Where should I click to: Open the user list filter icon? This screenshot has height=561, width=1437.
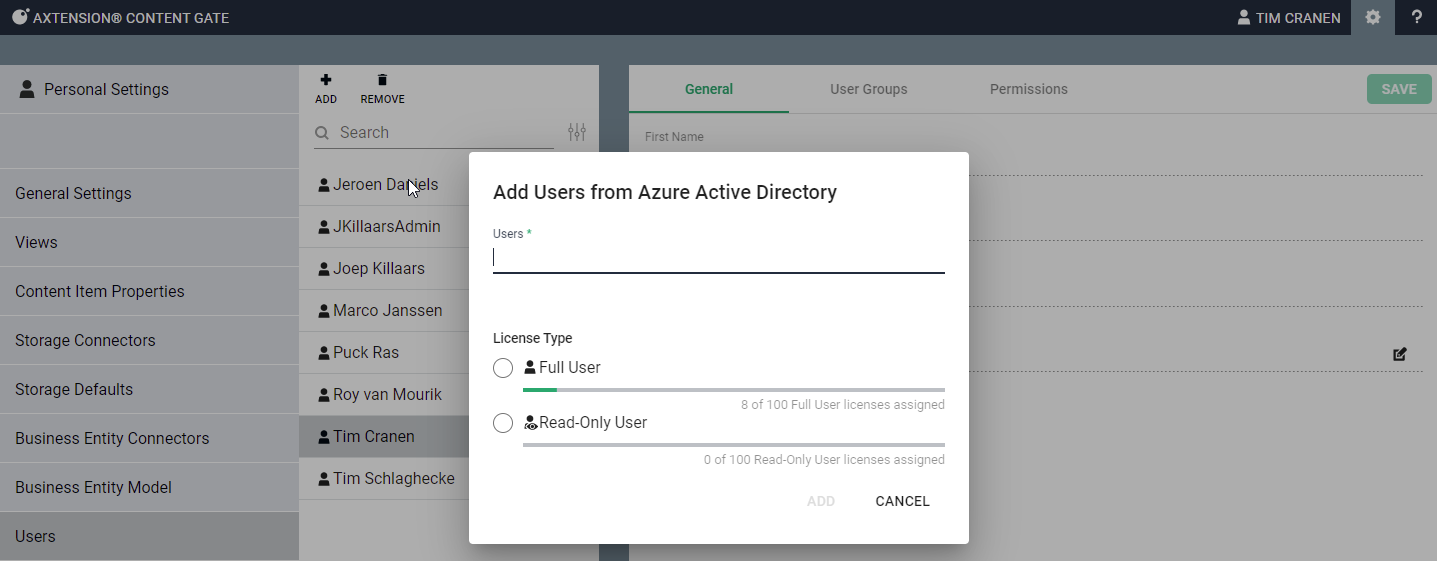click(577, 132)
